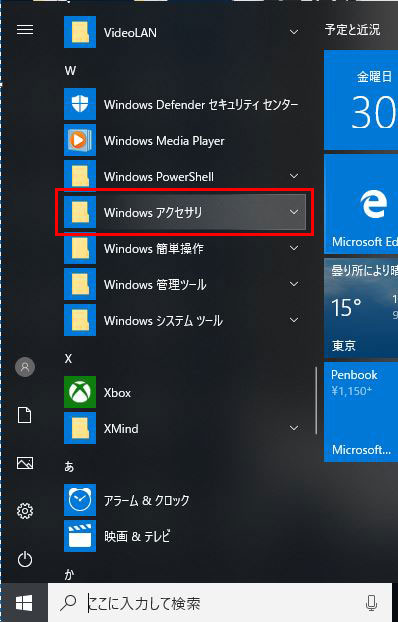Expand the Windows 簡単操作 chevron
The width and height of the screenshot is (398, 622).
(294, 248)
